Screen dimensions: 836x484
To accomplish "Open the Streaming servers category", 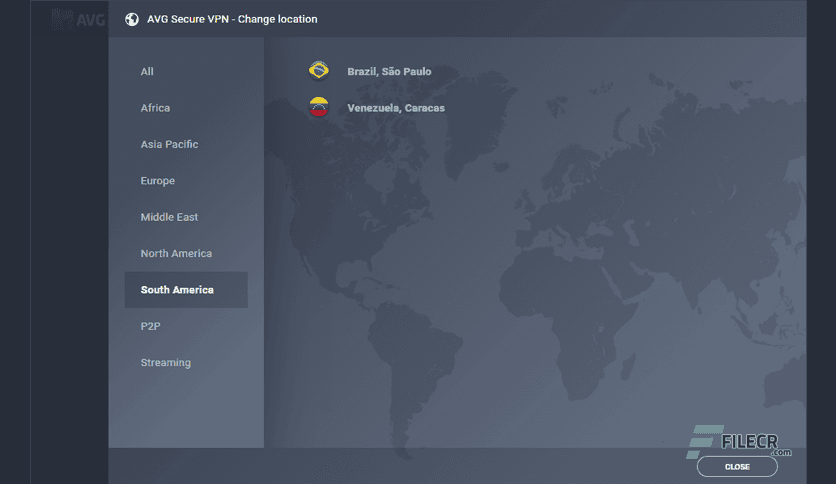I will click(166, 362).
